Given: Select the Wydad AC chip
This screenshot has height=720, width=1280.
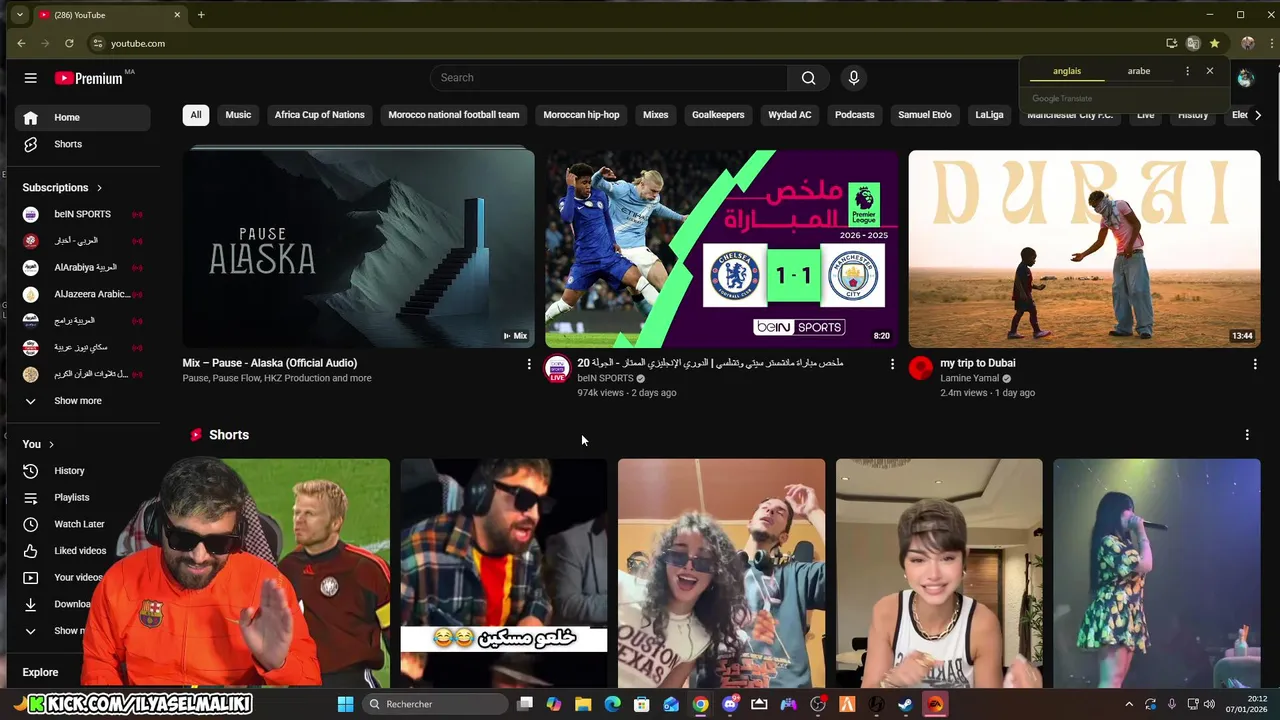Looking at the screenshot, I should [x=790, y=115].
